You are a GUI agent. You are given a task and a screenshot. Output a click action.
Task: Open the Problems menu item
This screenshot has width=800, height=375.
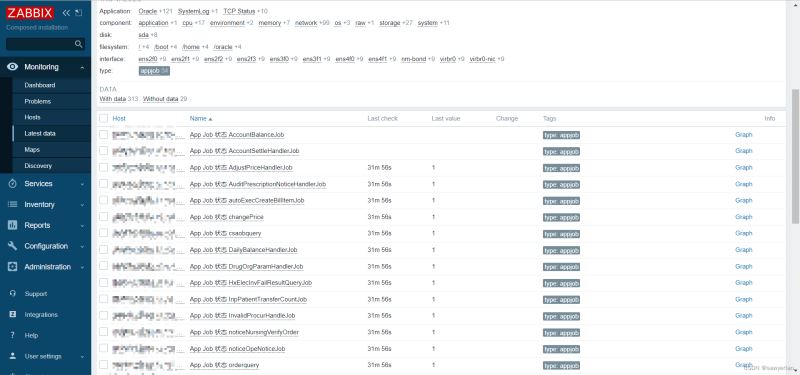click(x=38, y=102)
